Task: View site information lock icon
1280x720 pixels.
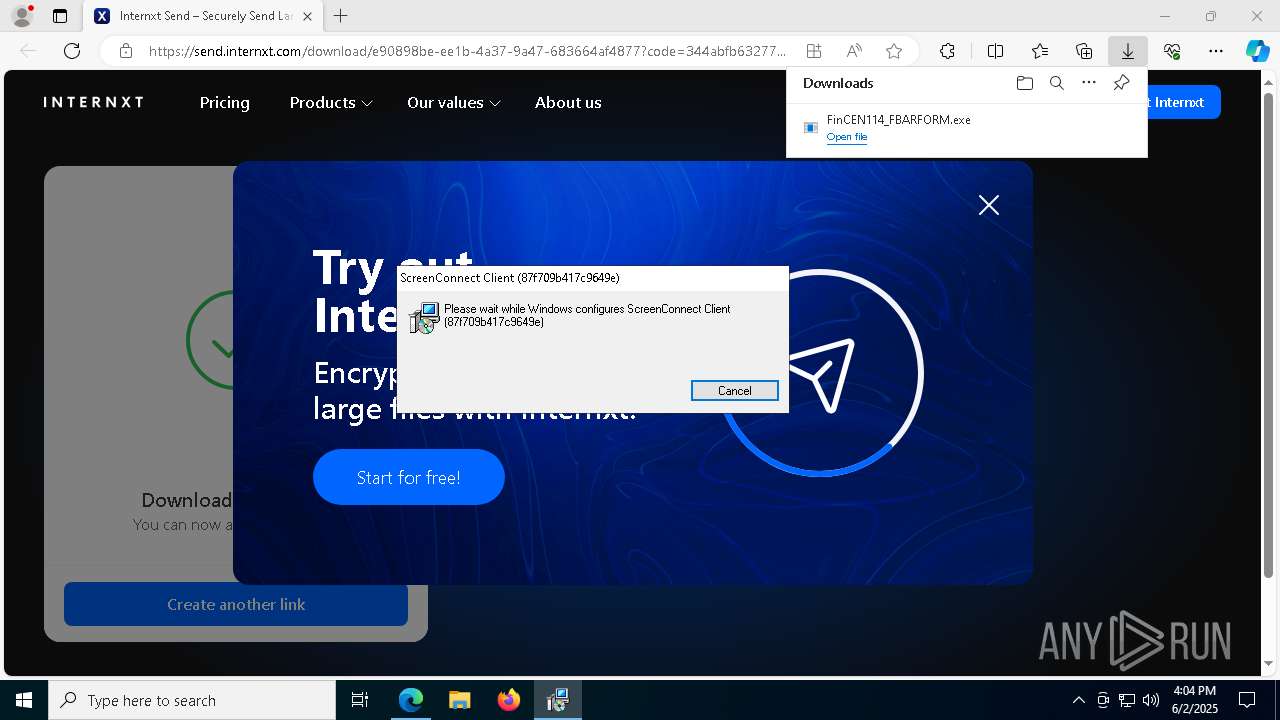Action: point(126,51)
